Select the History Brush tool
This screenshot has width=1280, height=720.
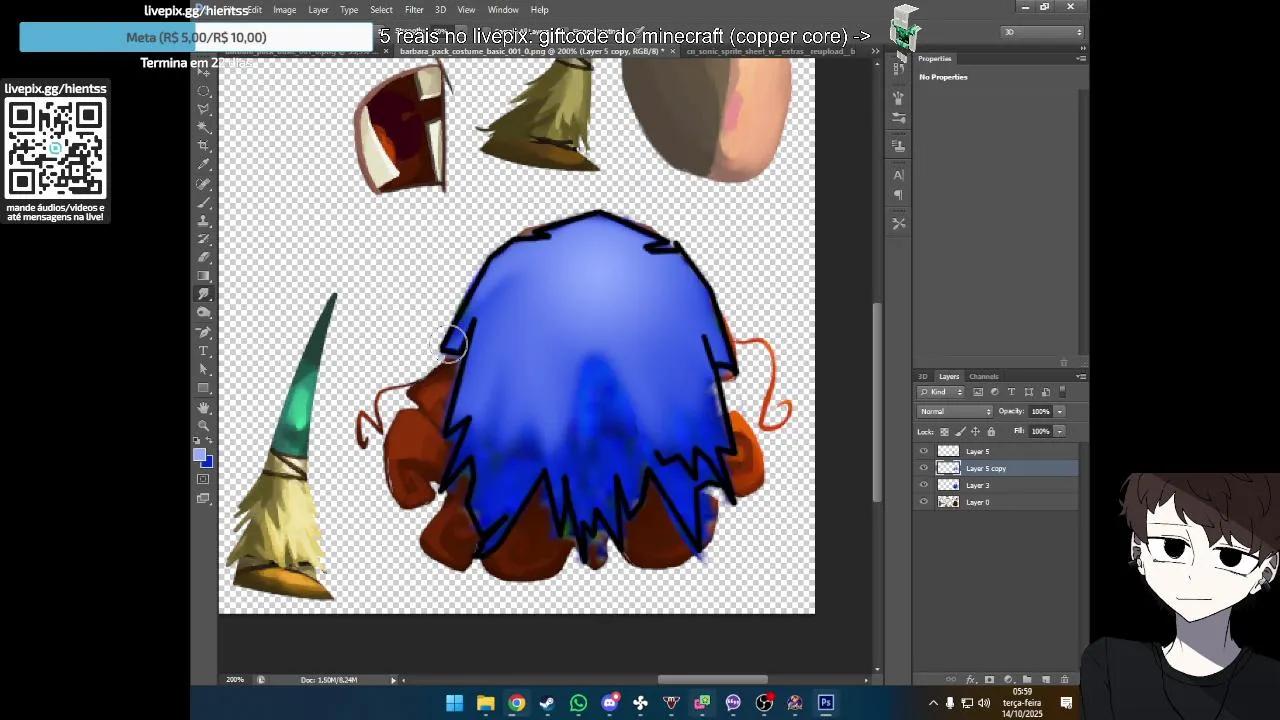coord(204,239)
